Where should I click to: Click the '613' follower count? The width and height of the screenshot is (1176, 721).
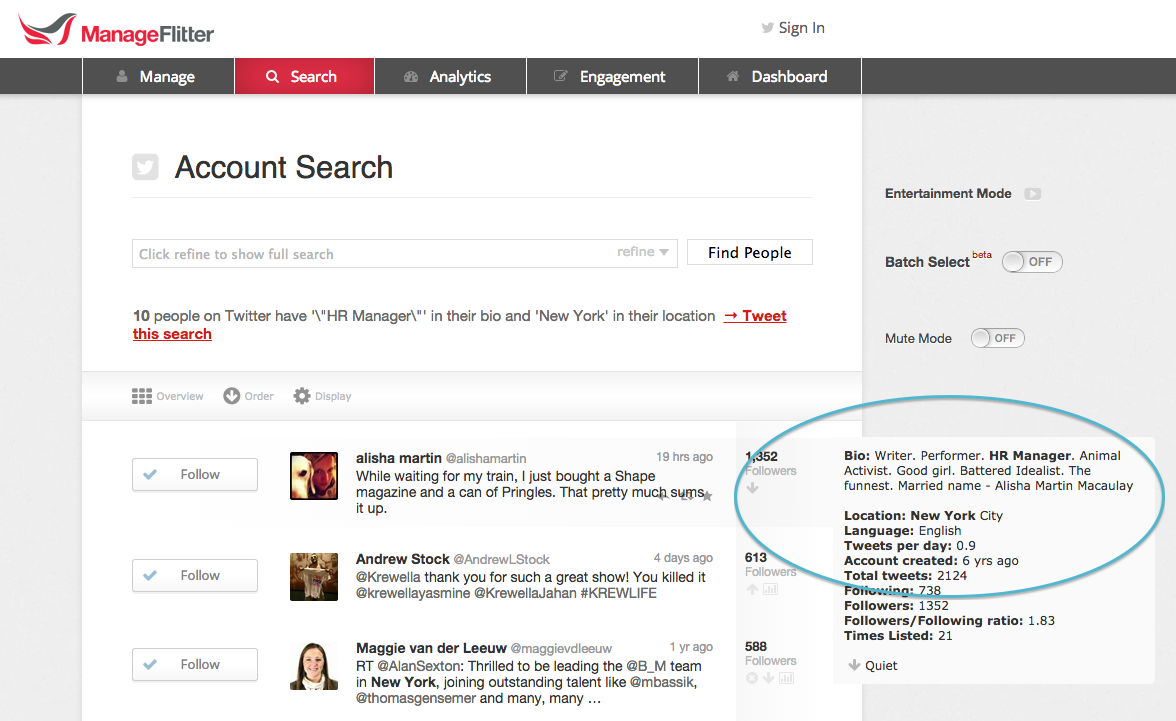pos(756,557)
